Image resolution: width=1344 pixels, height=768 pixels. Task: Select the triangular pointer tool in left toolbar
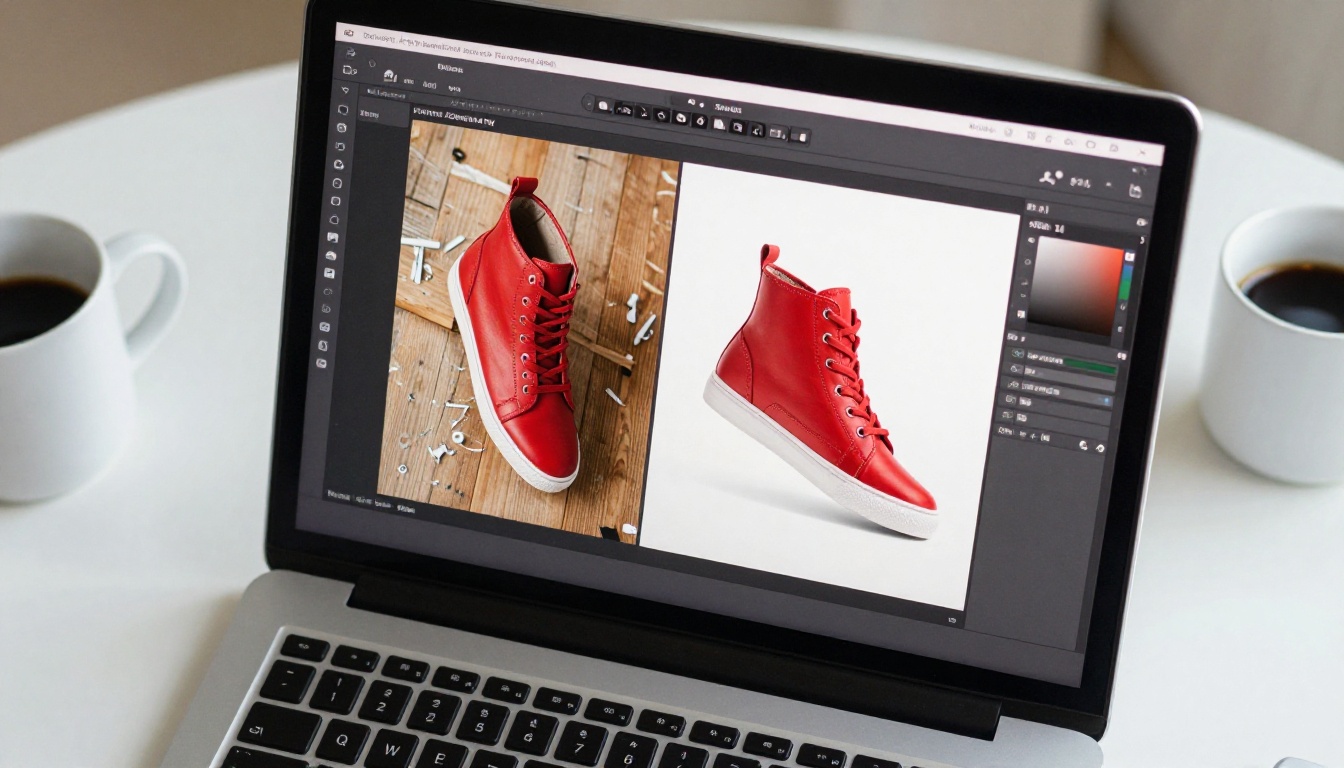(345, 90)
